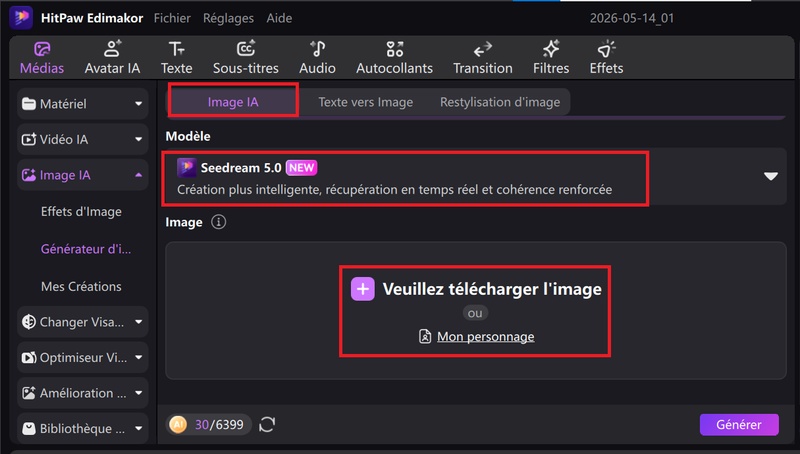800x454 pixels.
Task: Click the Optimiseur Vi... icon
Action: tap(29, 358)
